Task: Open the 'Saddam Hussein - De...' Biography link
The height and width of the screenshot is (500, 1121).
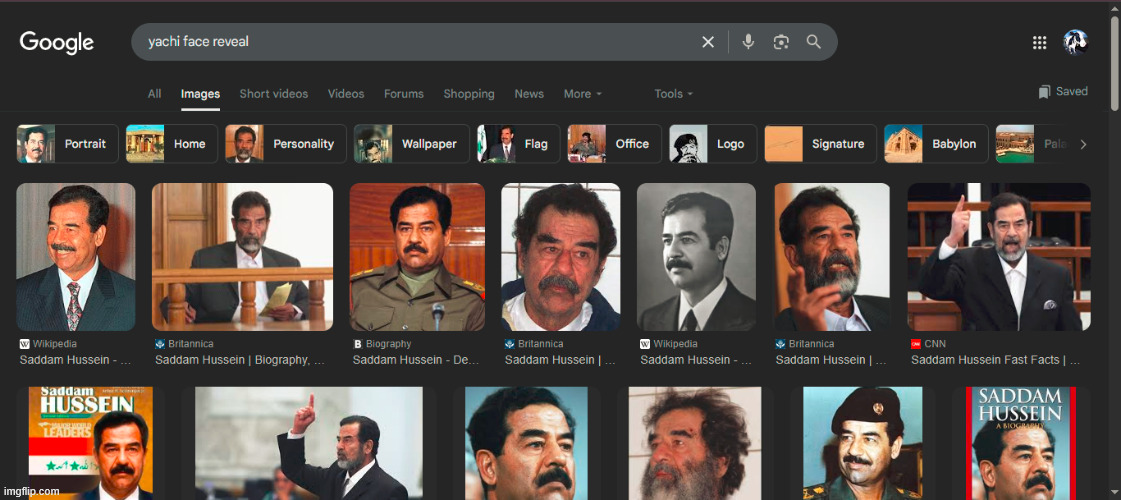Action: click(416, 360)
